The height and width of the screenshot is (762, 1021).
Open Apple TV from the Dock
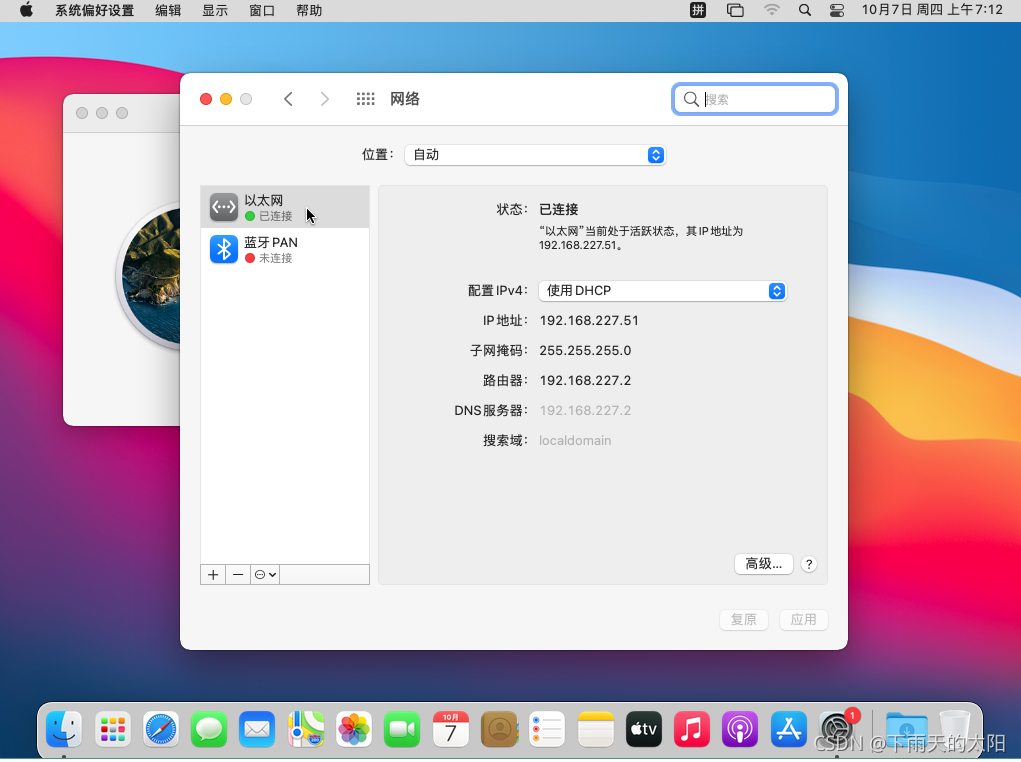pos(644,729)
